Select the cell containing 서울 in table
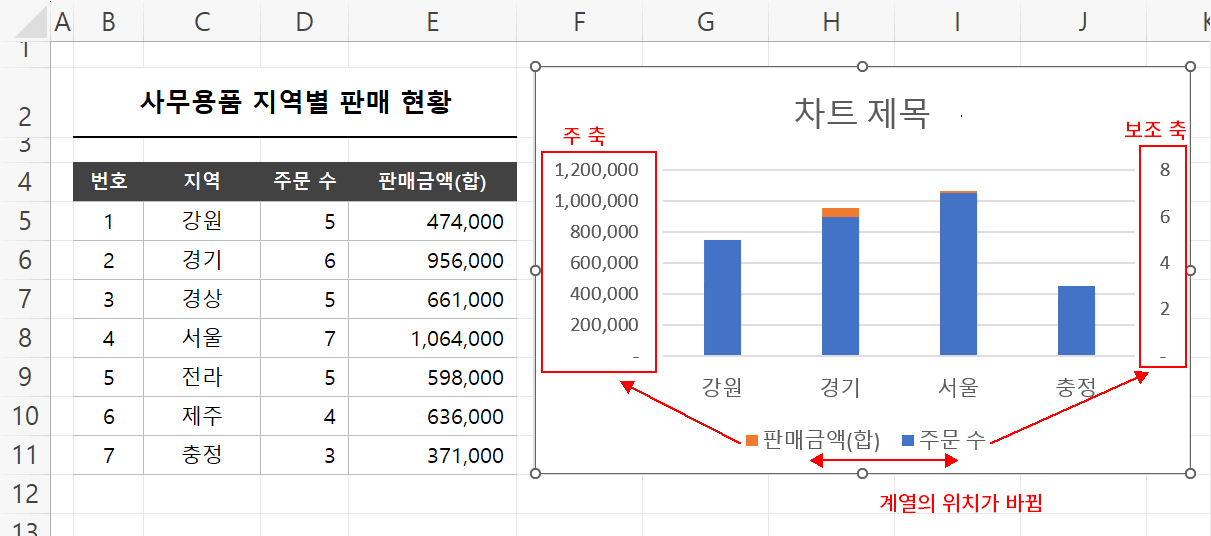The height and width of the screenshot is (536, 1211). click(x=202, y=338)
